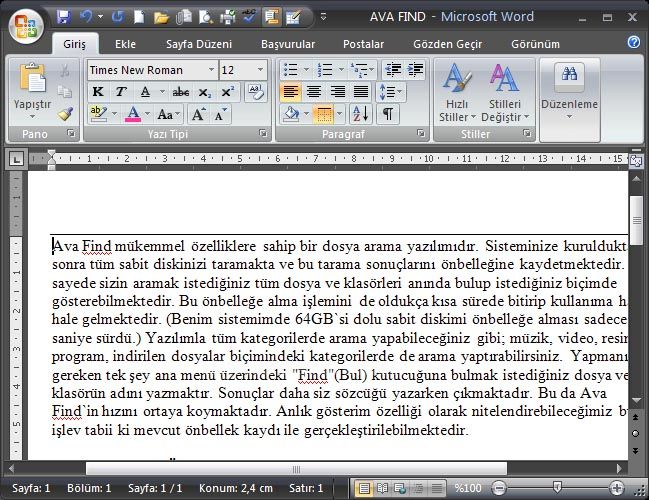Image resolution: width=649 pixels, height=500 pixels.
Task: Open a file with folder icon
Action: 161,17
